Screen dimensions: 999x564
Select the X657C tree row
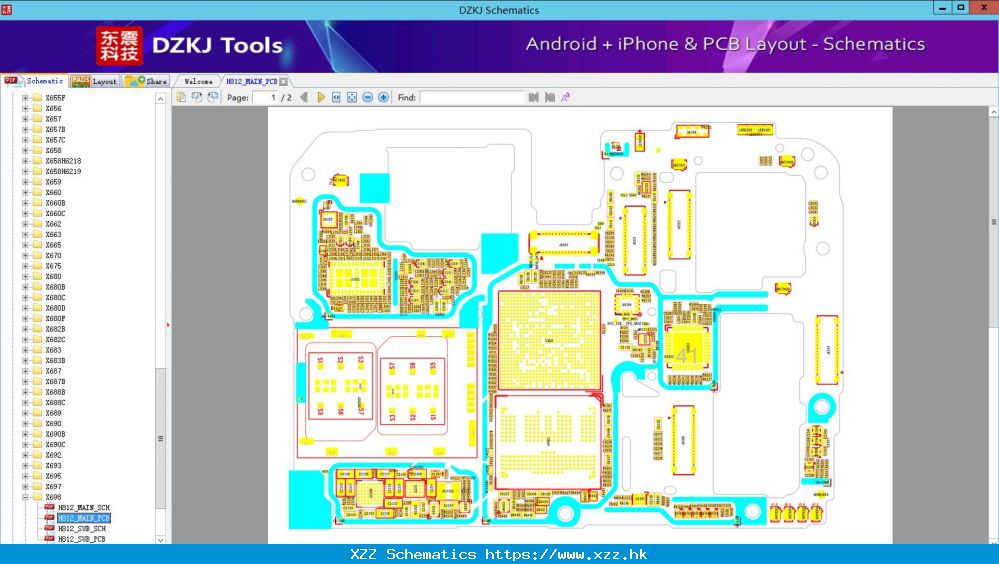click(55, 140)
